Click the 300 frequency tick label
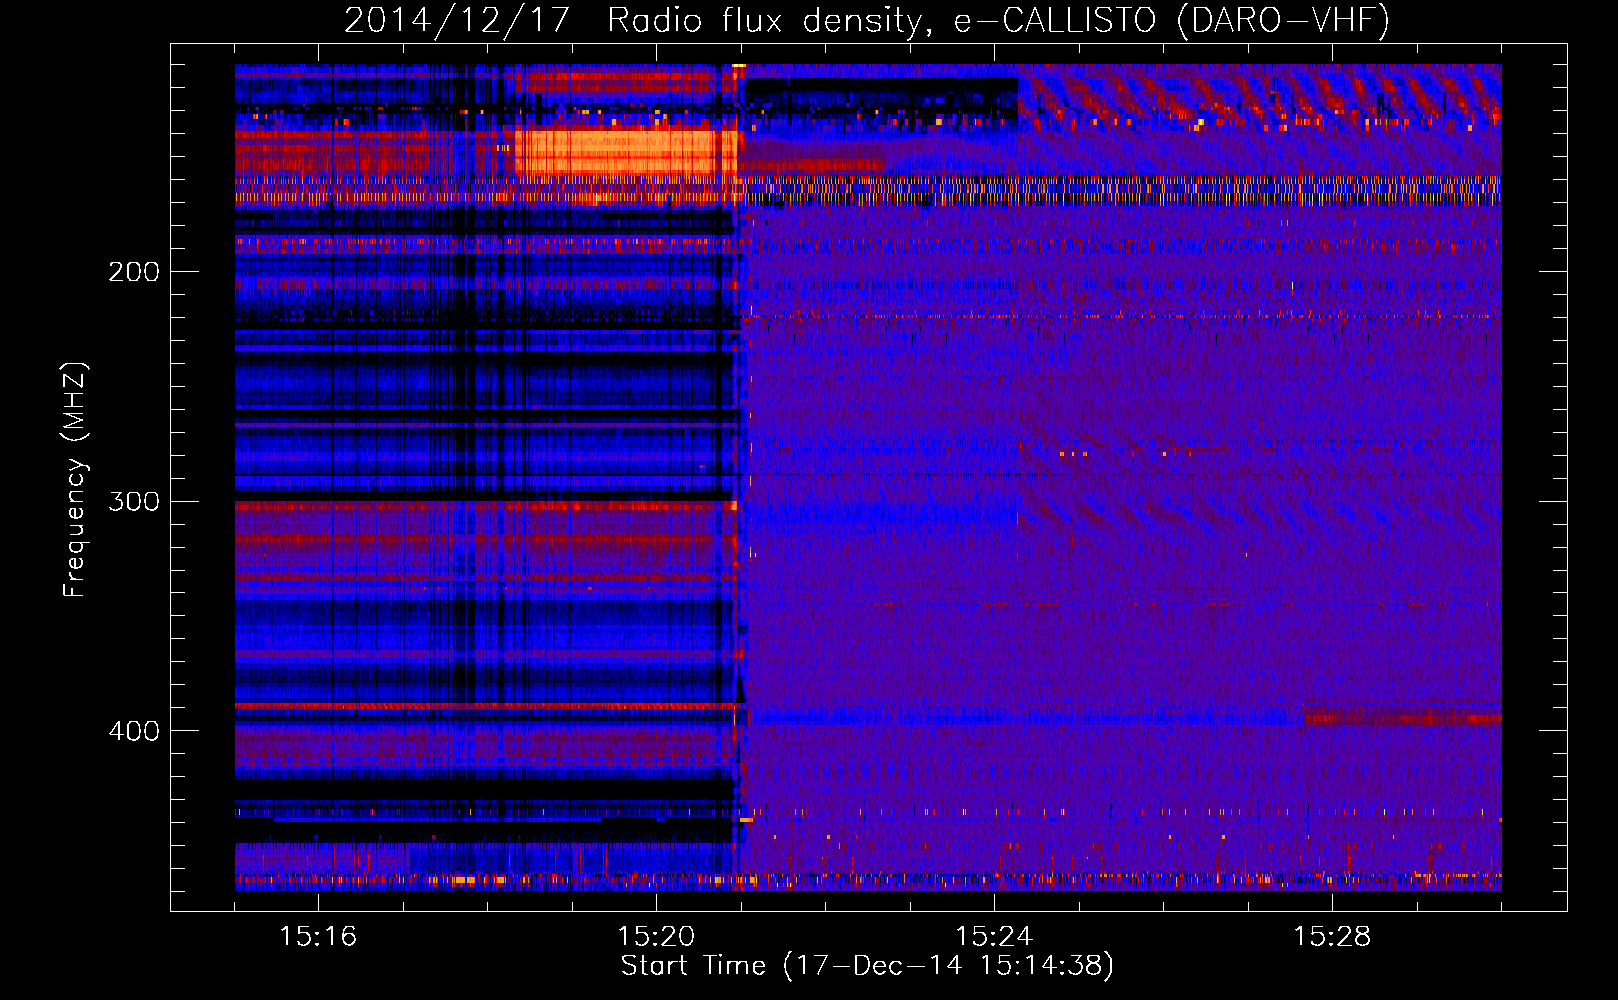 point(134,500)
